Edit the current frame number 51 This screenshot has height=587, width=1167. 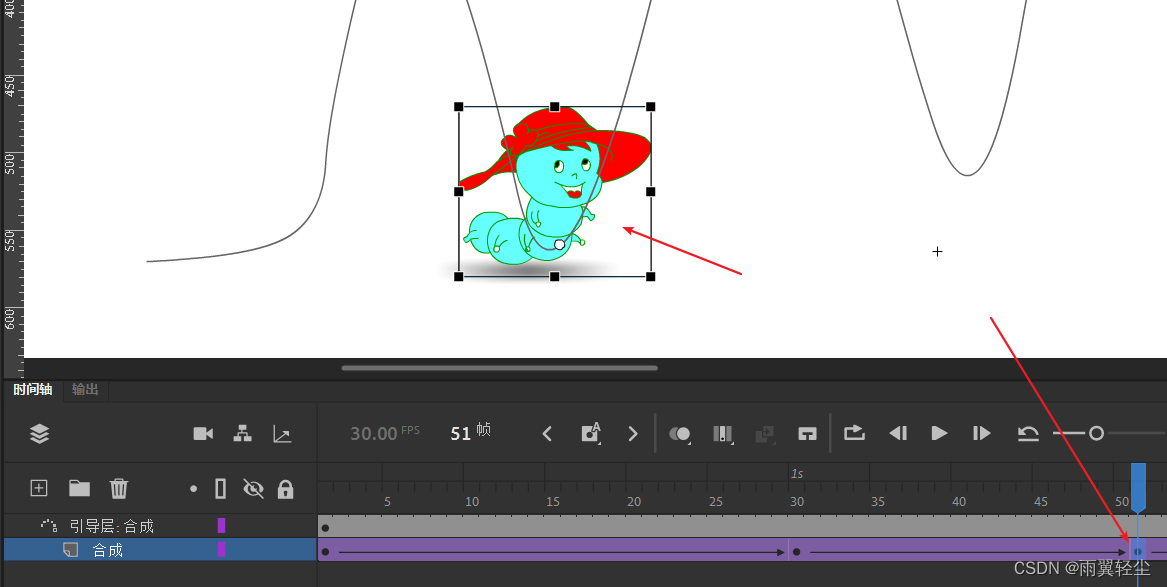pyautogui.click(x=461, y=434)
